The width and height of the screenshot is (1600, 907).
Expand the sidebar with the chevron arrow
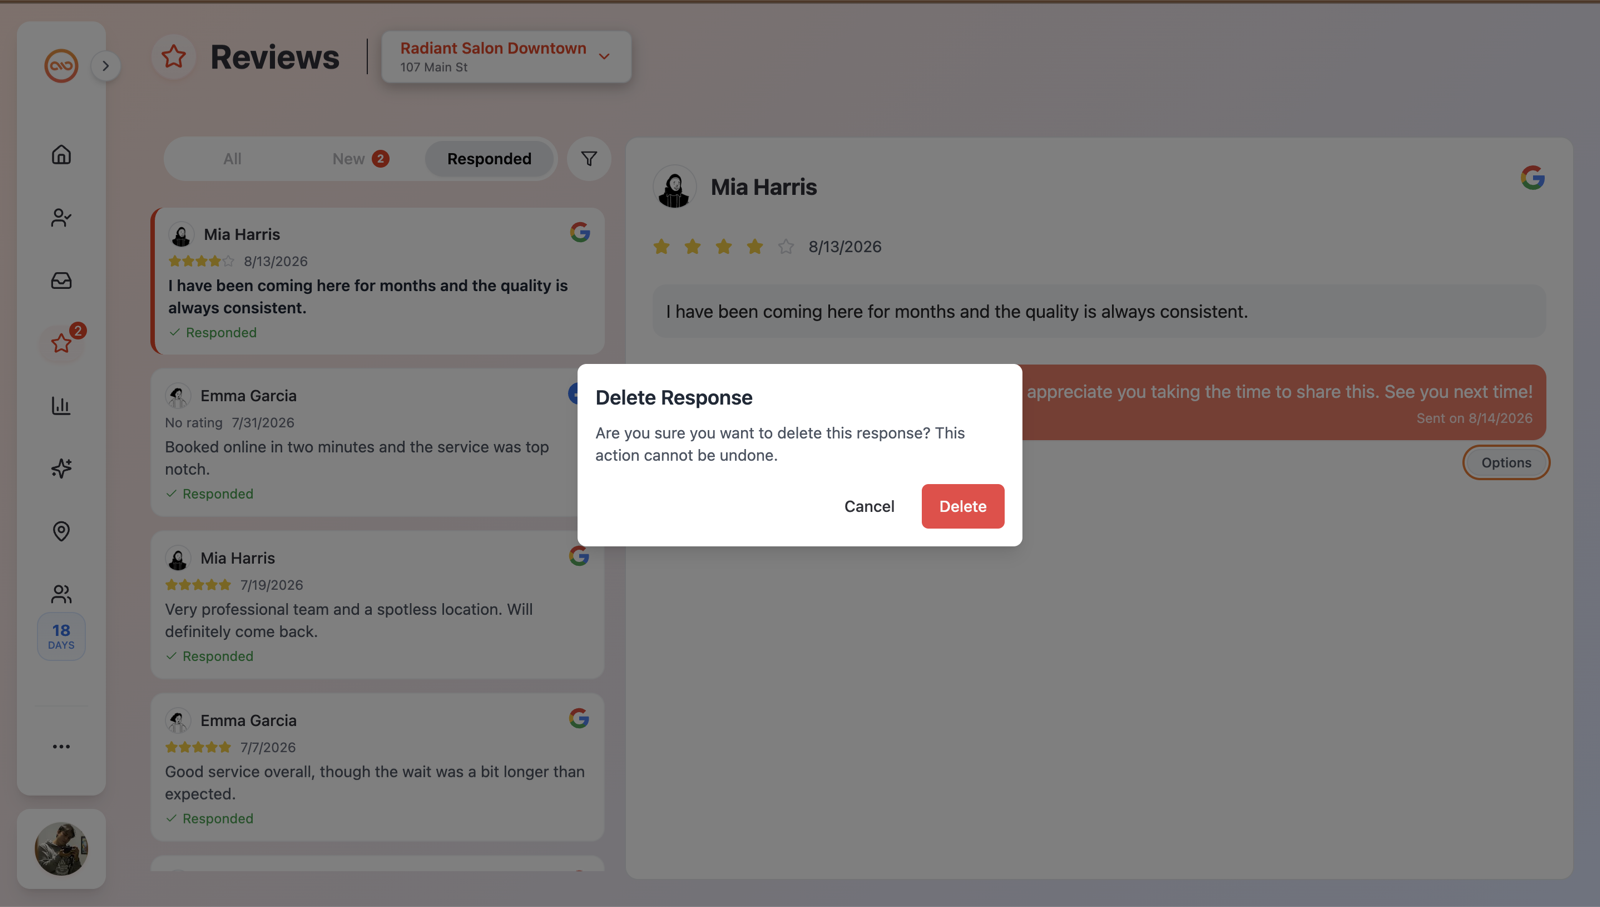pos(105,66)
